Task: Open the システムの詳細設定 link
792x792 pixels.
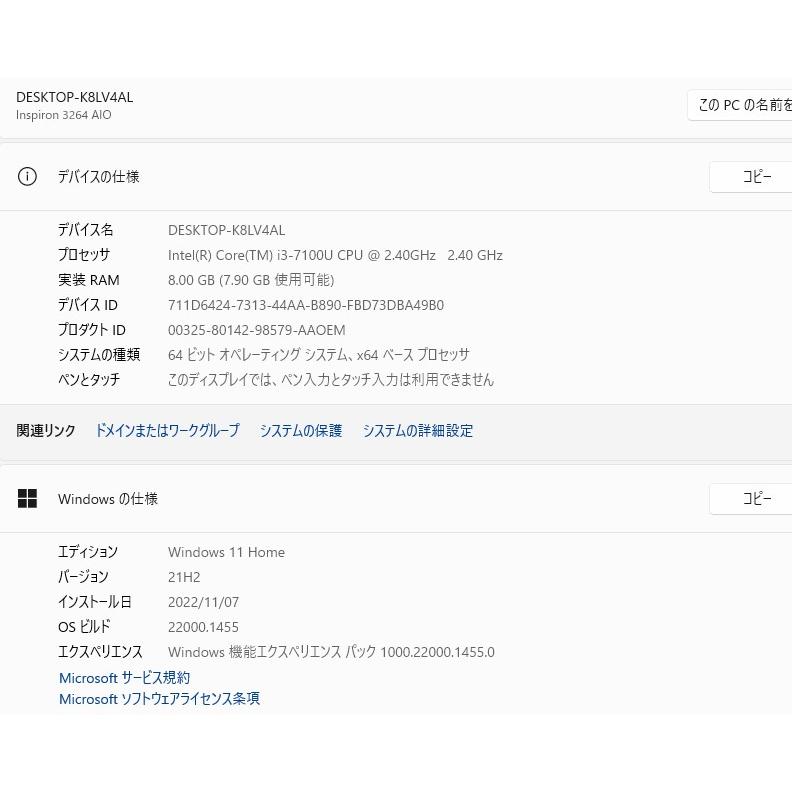Action: tap(418, 431)
